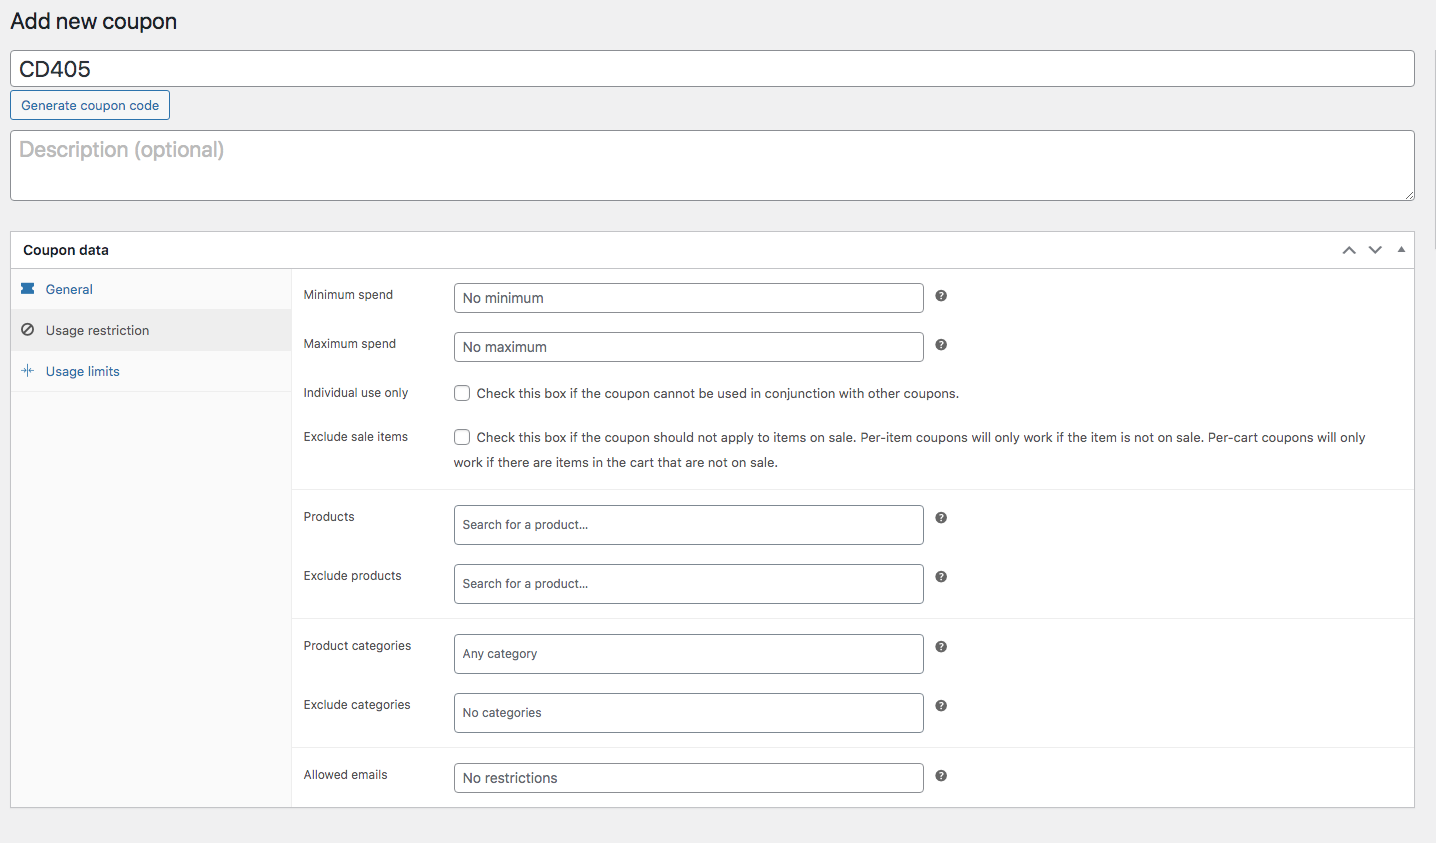
Task: Click the help icon beside Products field
Action: pos(941,518)
